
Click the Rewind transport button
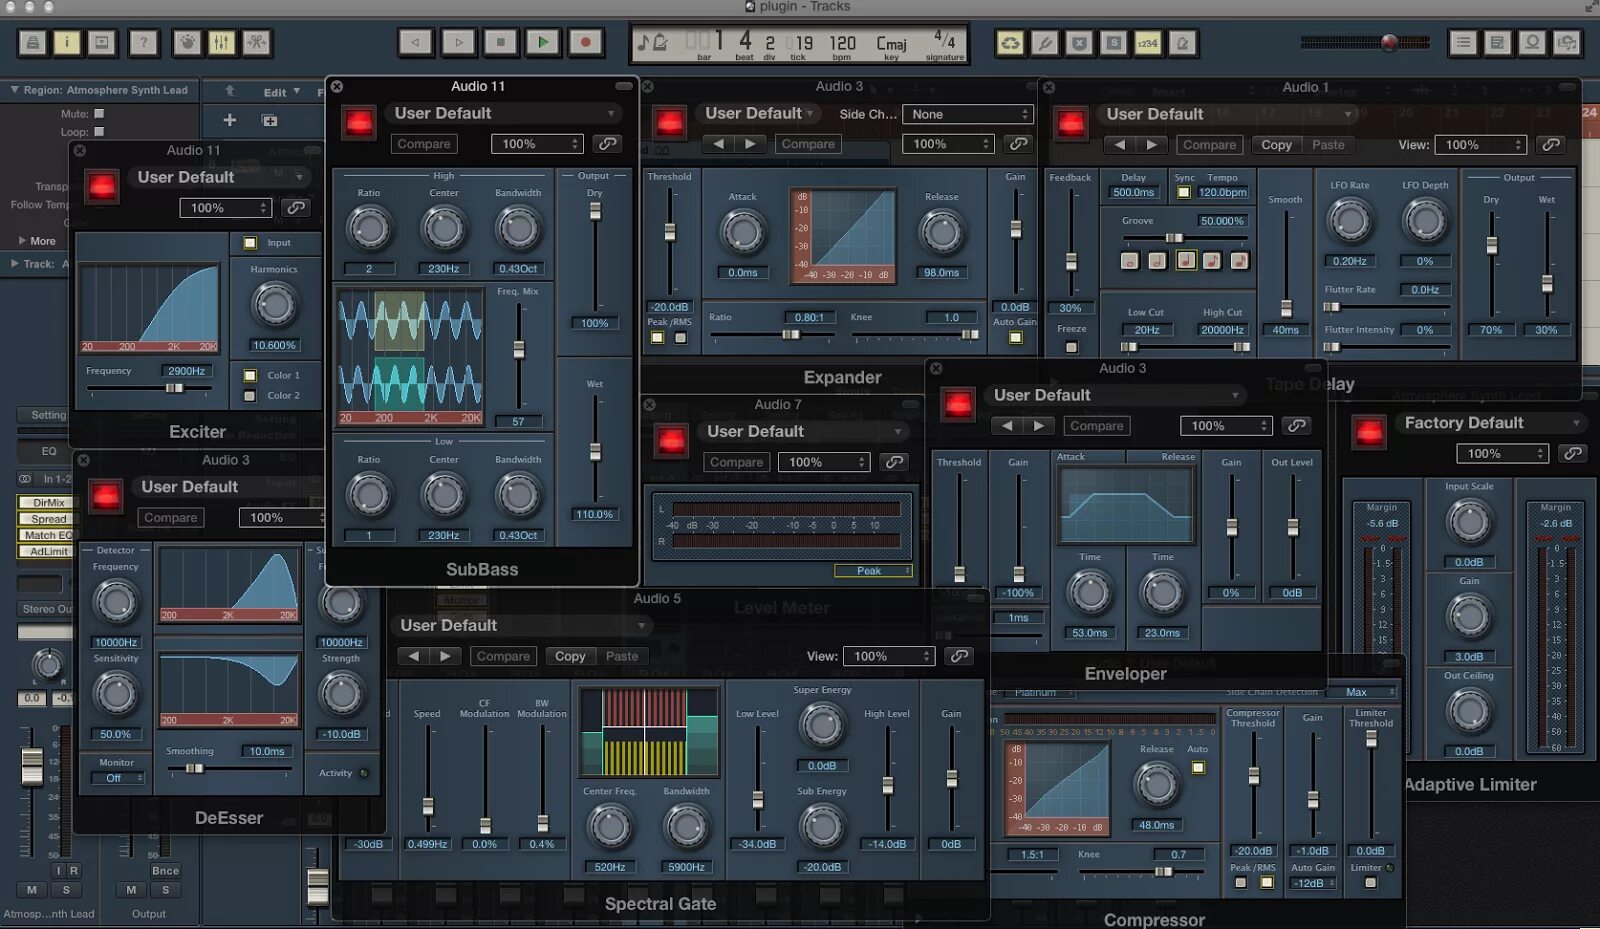tap(416, 42)
